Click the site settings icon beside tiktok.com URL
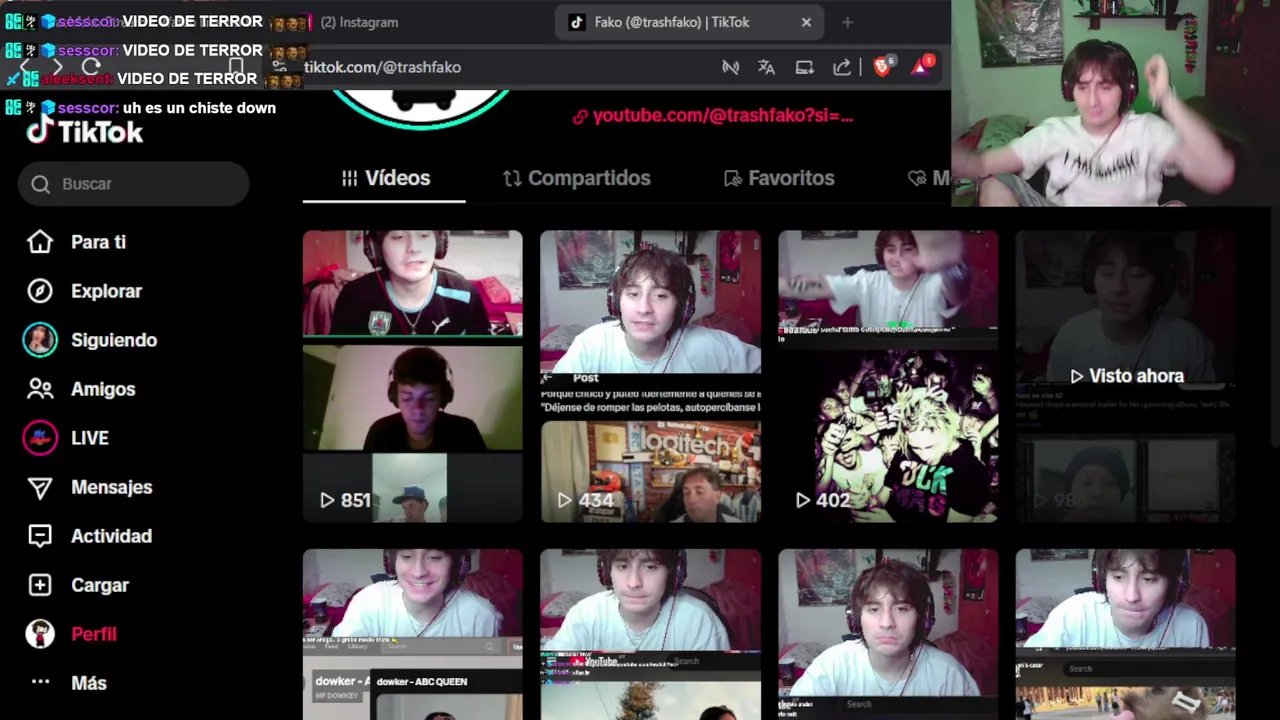Image resolution: width=1280 pixels, height=720 pixels. coord(280,67)
